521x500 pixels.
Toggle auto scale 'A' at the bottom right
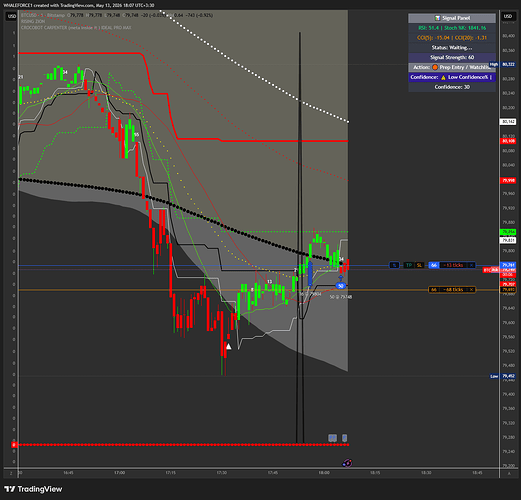point(509,473)
